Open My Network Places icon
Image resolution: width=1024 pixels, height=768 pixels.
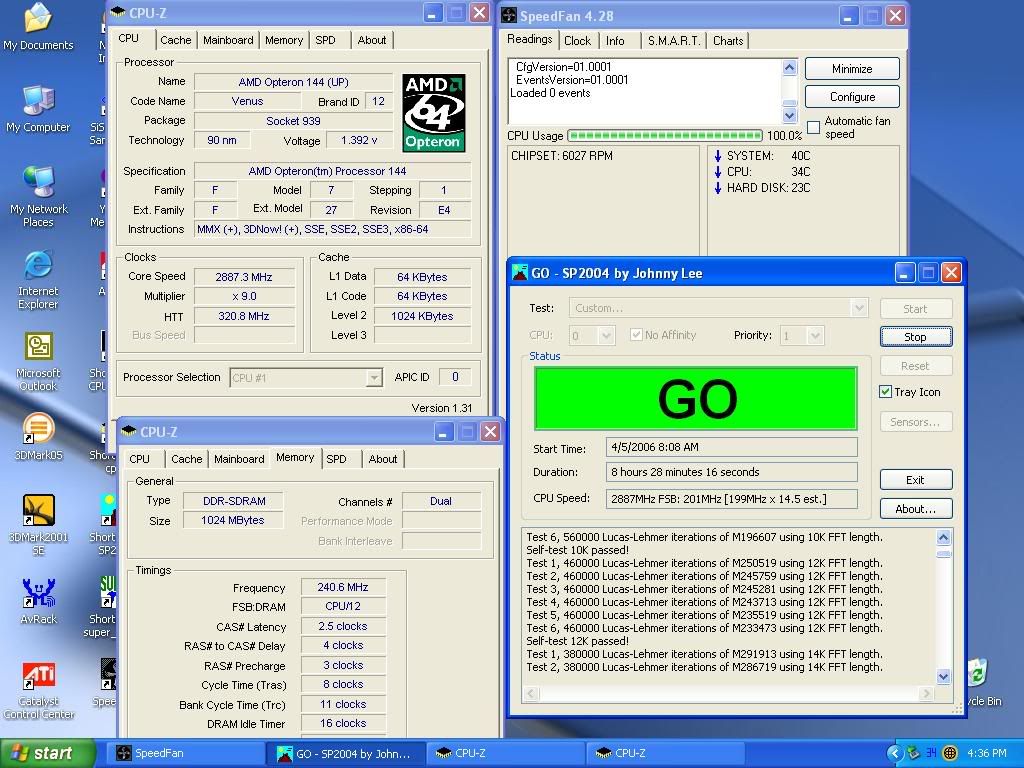click(x=38, y=185)
